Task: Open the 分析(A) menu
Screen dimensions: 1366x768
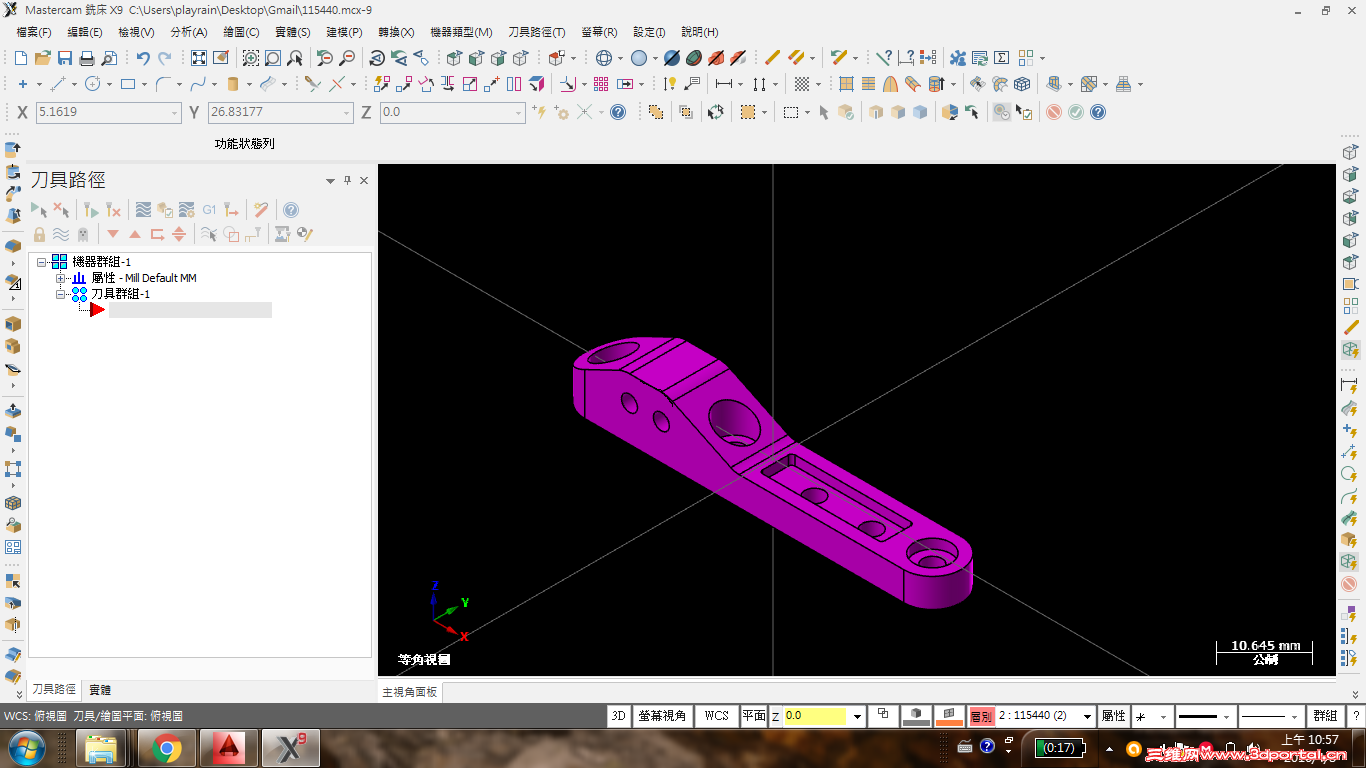Action: 189,32
